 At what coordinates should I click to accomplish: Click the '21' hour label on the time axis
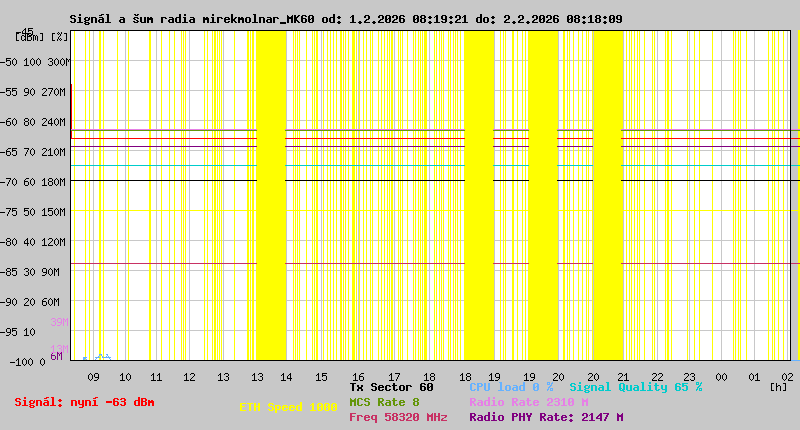coord(623,377)
